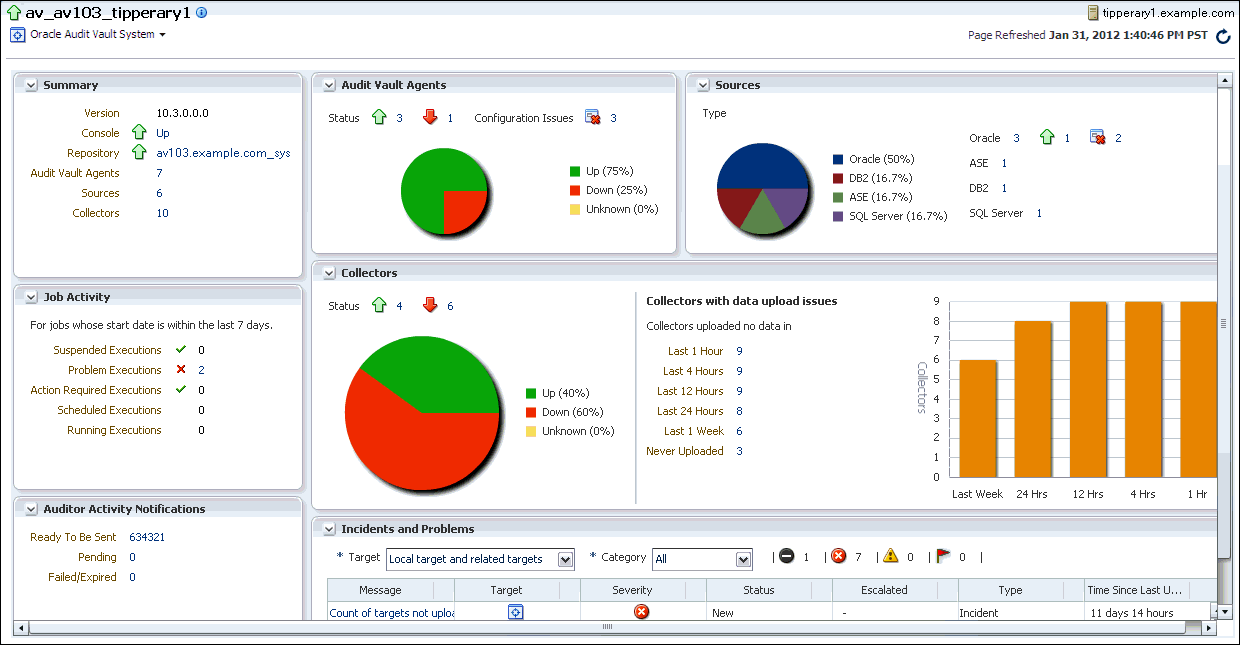Collapse the Job Activity panel

[x=31, y=297]
